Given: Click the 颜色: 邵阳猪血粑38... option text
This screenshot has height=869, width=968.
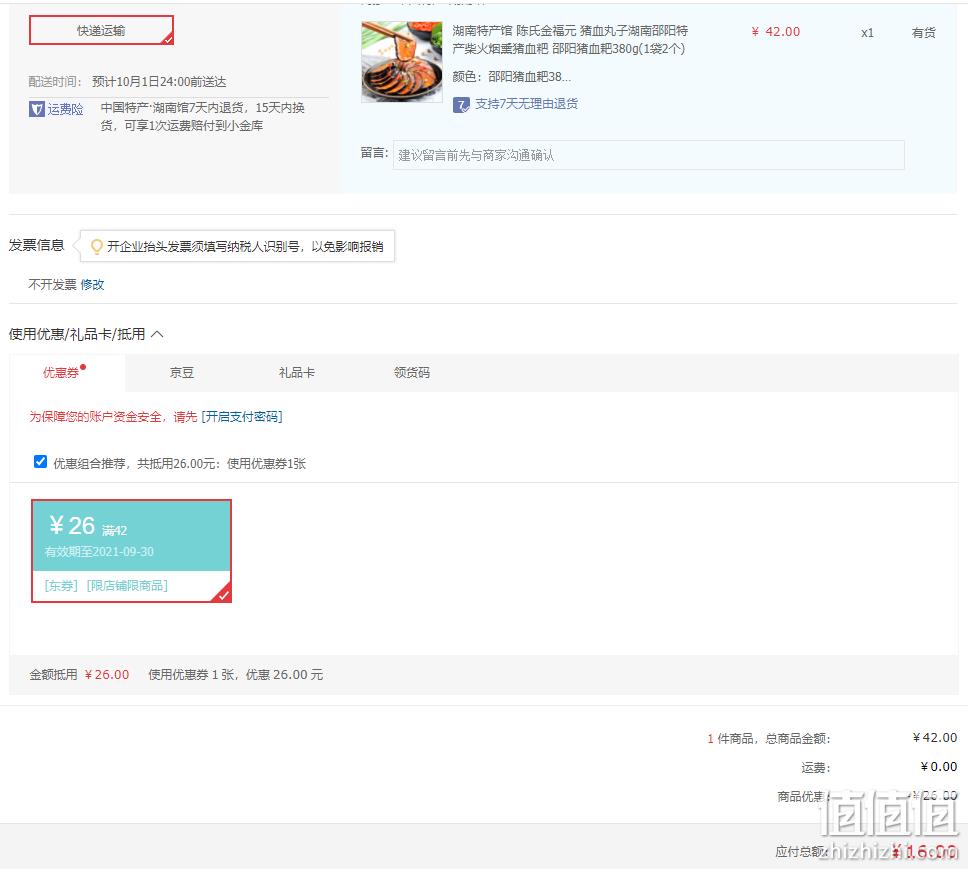Looking at the screenshot, I should 511,77.
